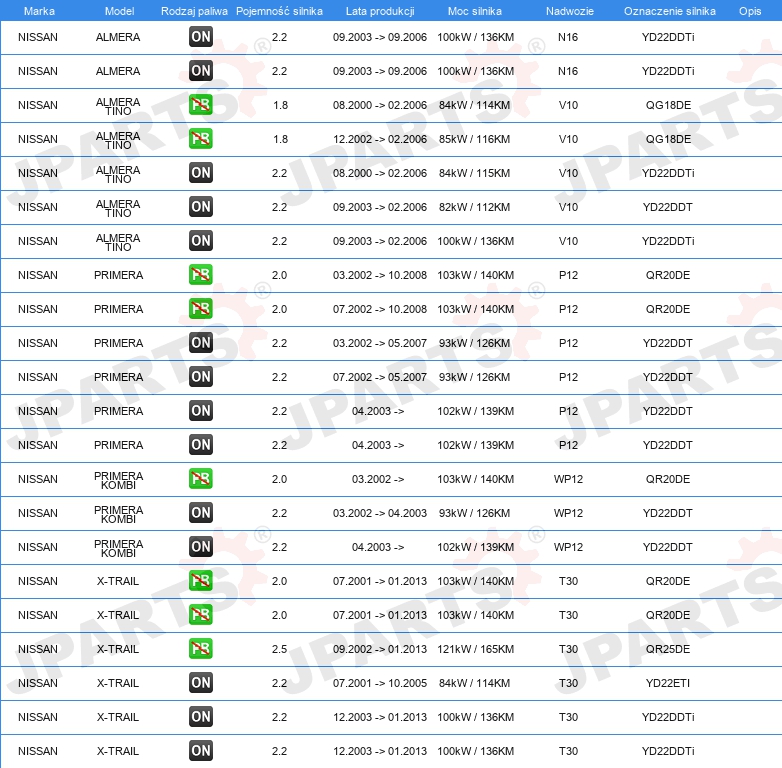Viewport: 782px width, 768px height.
Task: Click production years 03.2002 -> 10.2008
Action: pyautogui.click(x=380, y=275)
